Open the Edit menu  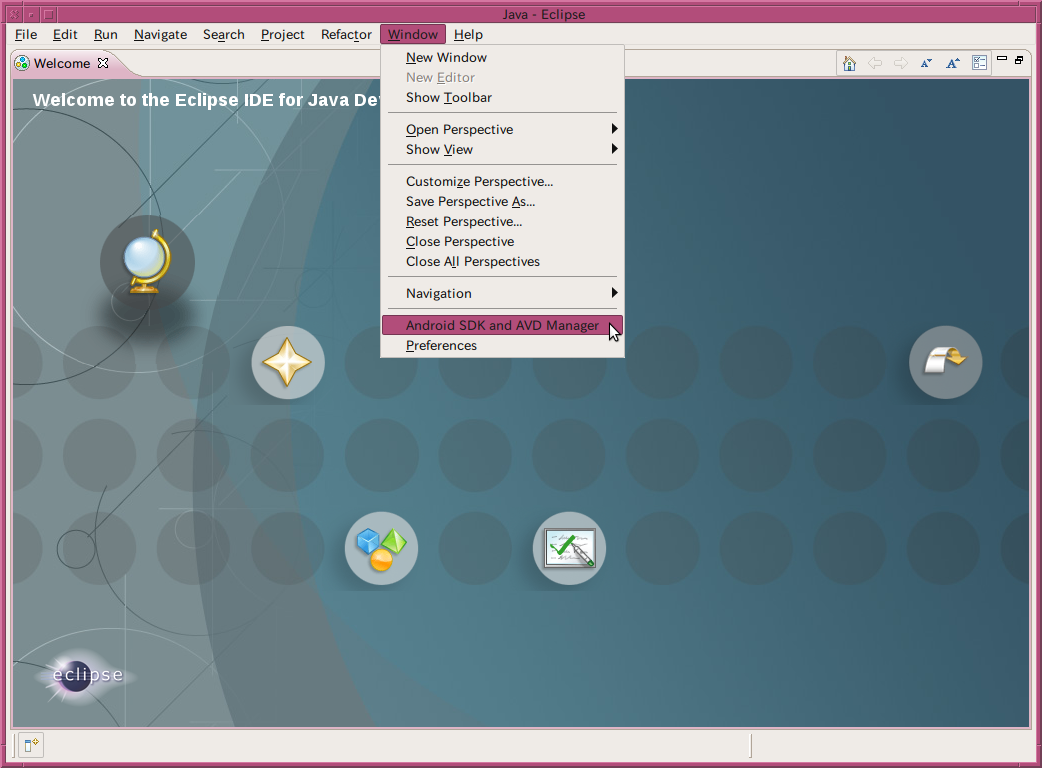coord(65,35)
